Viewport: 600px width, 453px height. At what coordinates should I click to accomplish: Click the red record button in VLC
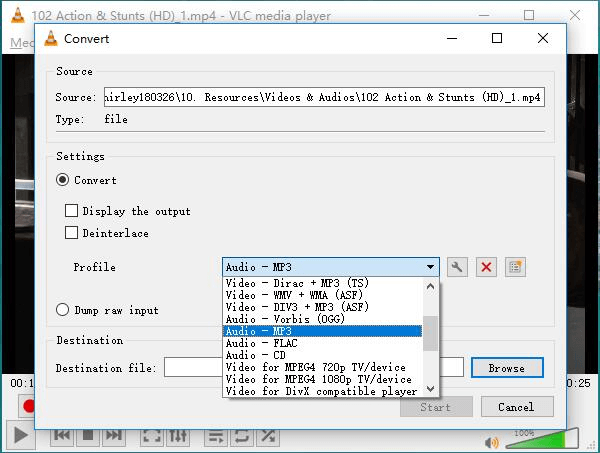coord(28,406)
